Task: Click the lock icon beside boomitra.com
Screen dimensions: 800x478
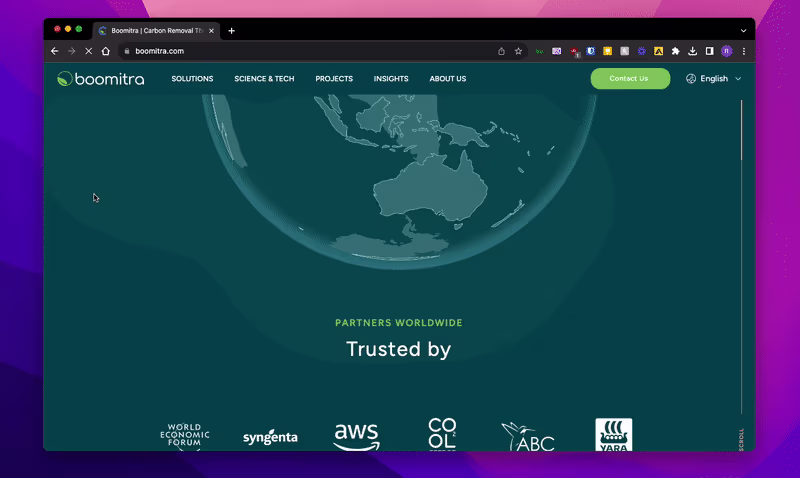Action: 127,51
